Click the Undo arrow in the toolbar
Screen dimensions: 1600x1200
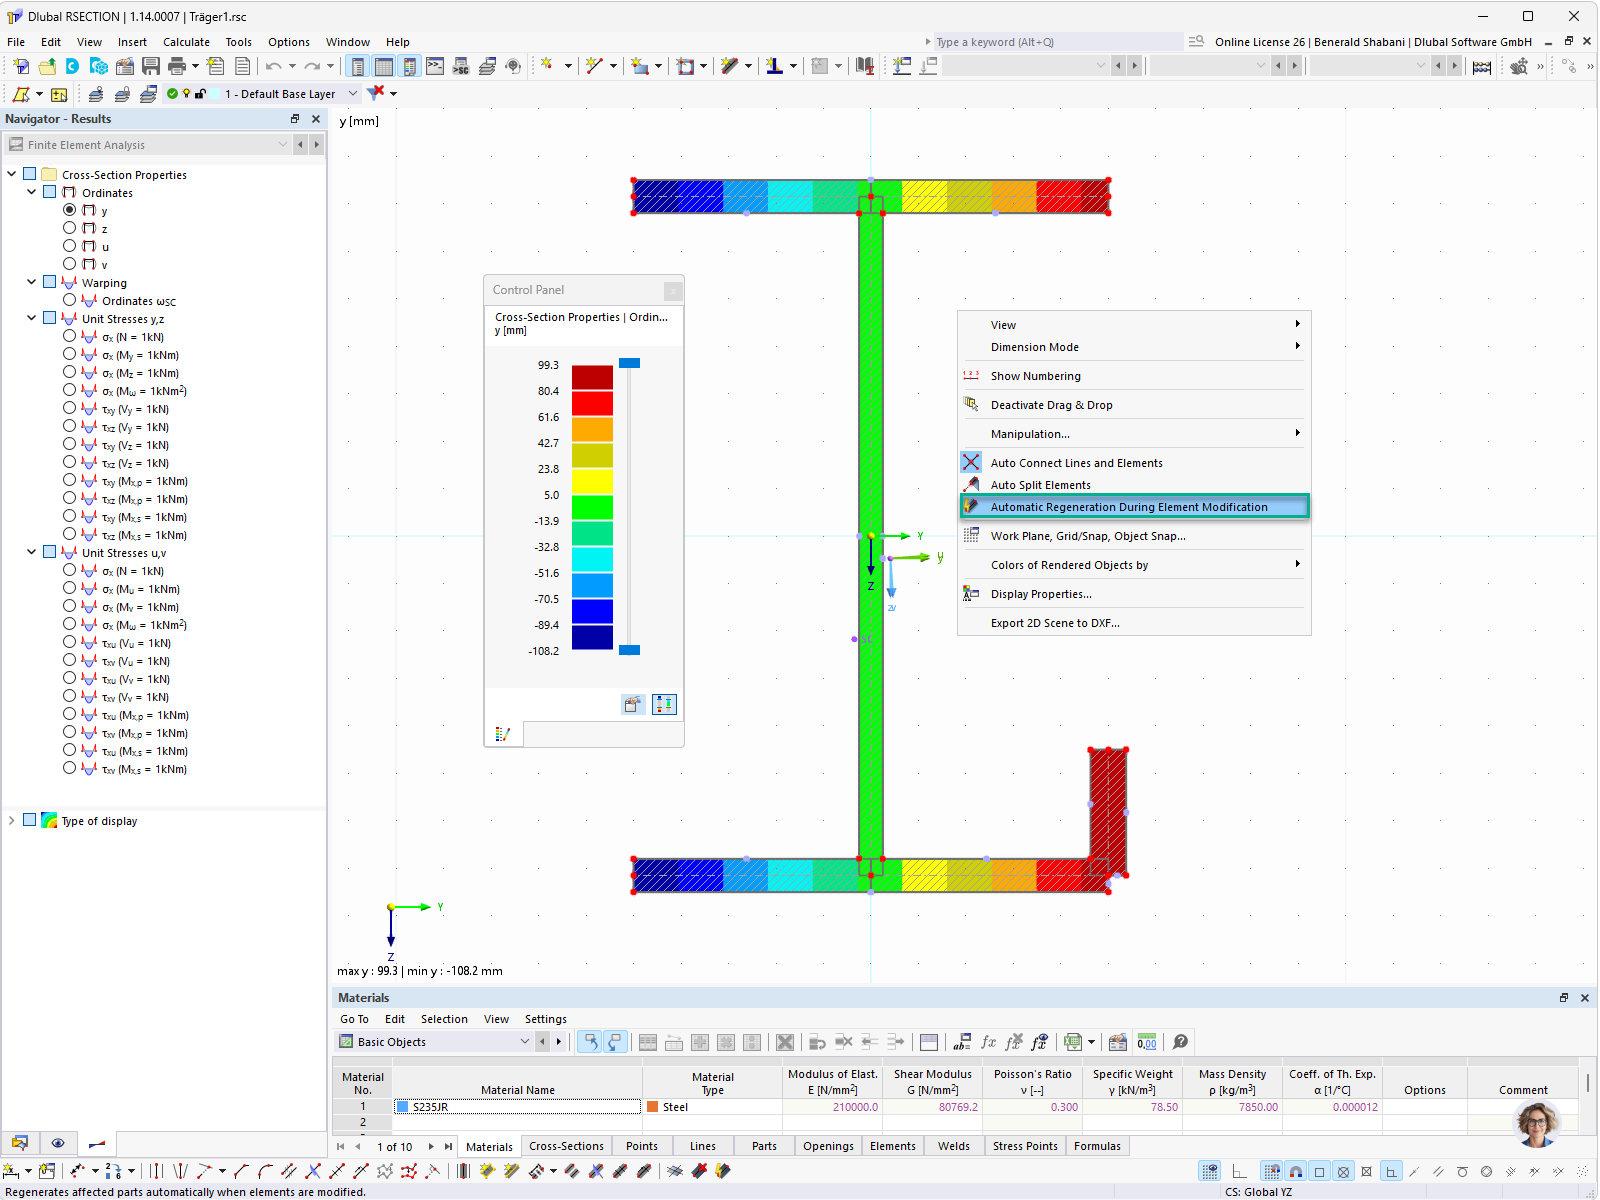[273, 66]
